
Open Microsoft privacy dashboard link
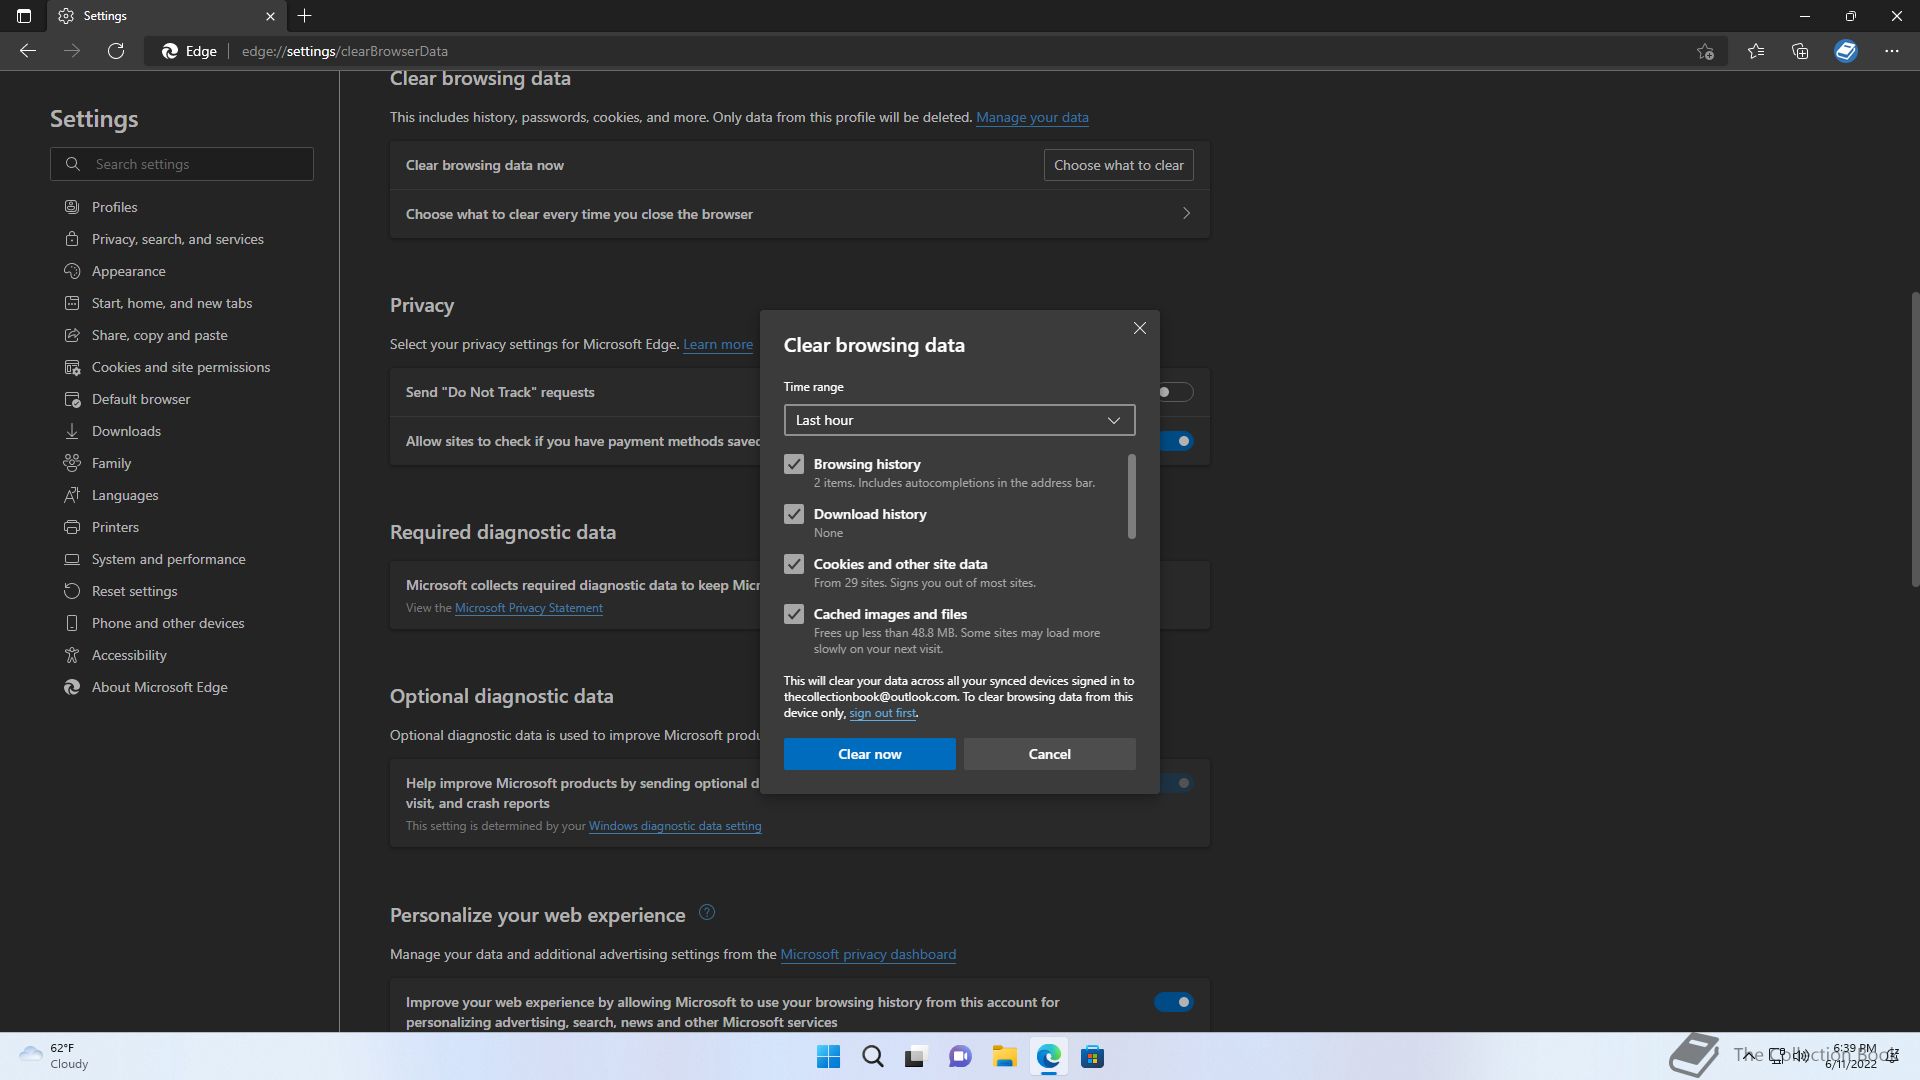(868, 954)
